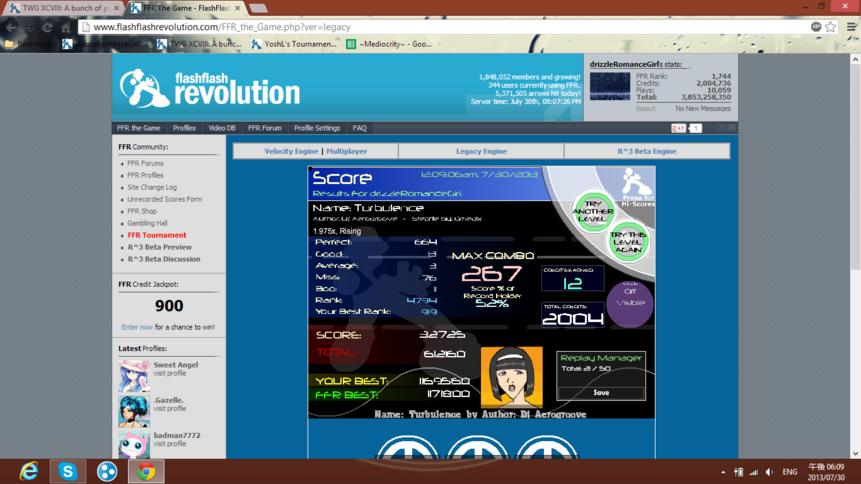The image size is (861, 484).
Task: Click the logout link in stats panel
Action: pyautogui.click(x=645, y=109)
